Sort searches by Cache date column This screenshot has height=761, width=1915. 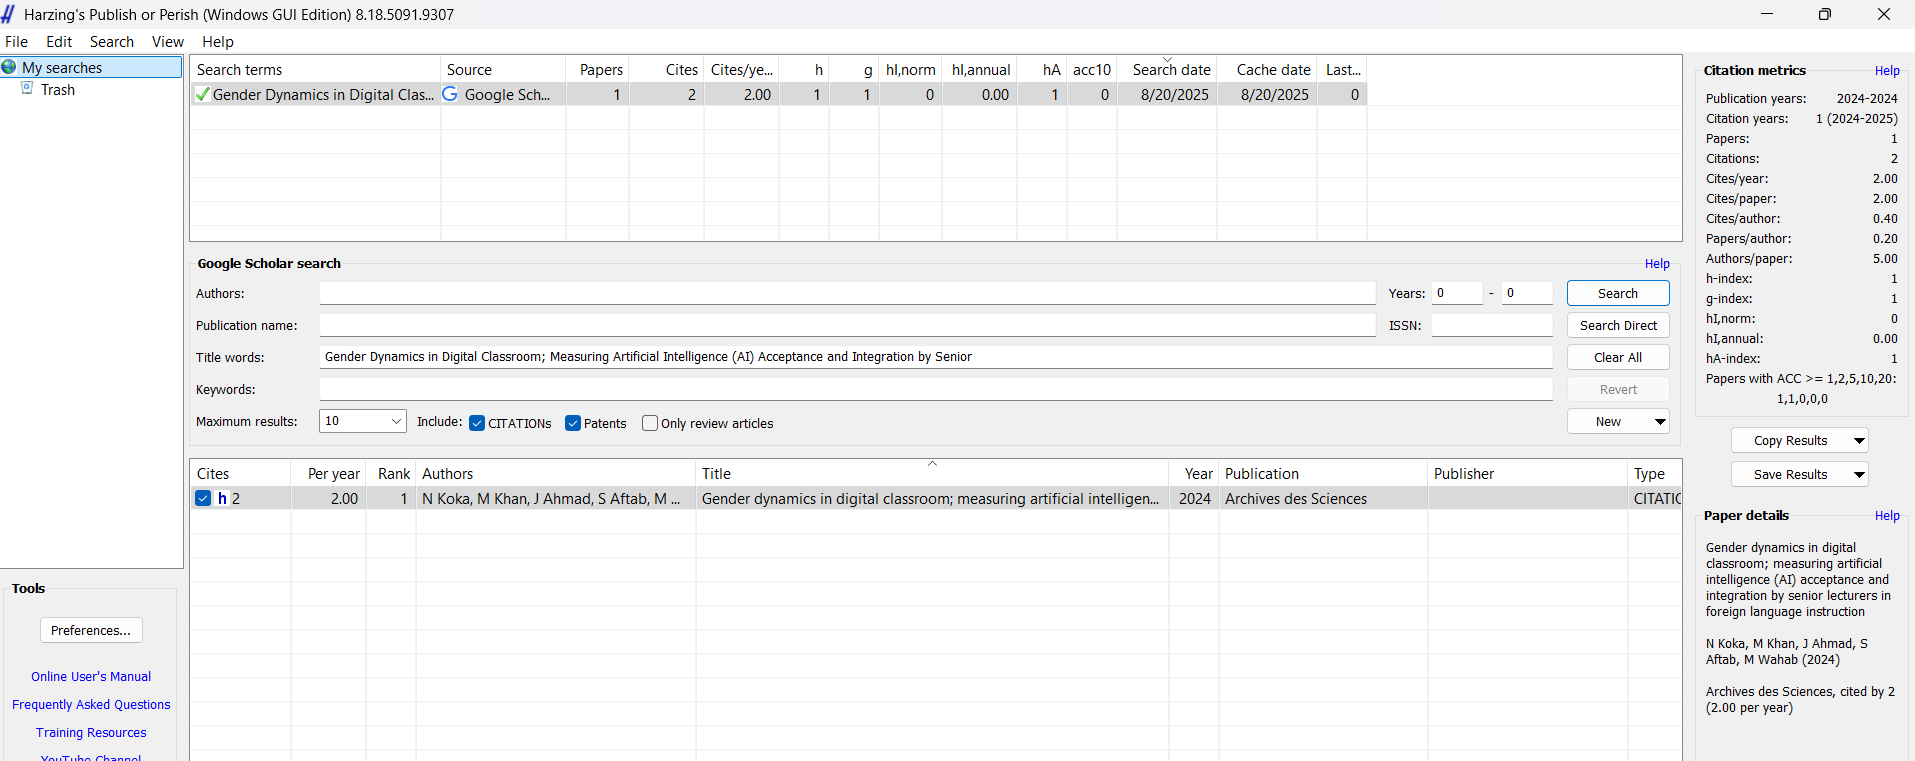tap(1267, 69)
